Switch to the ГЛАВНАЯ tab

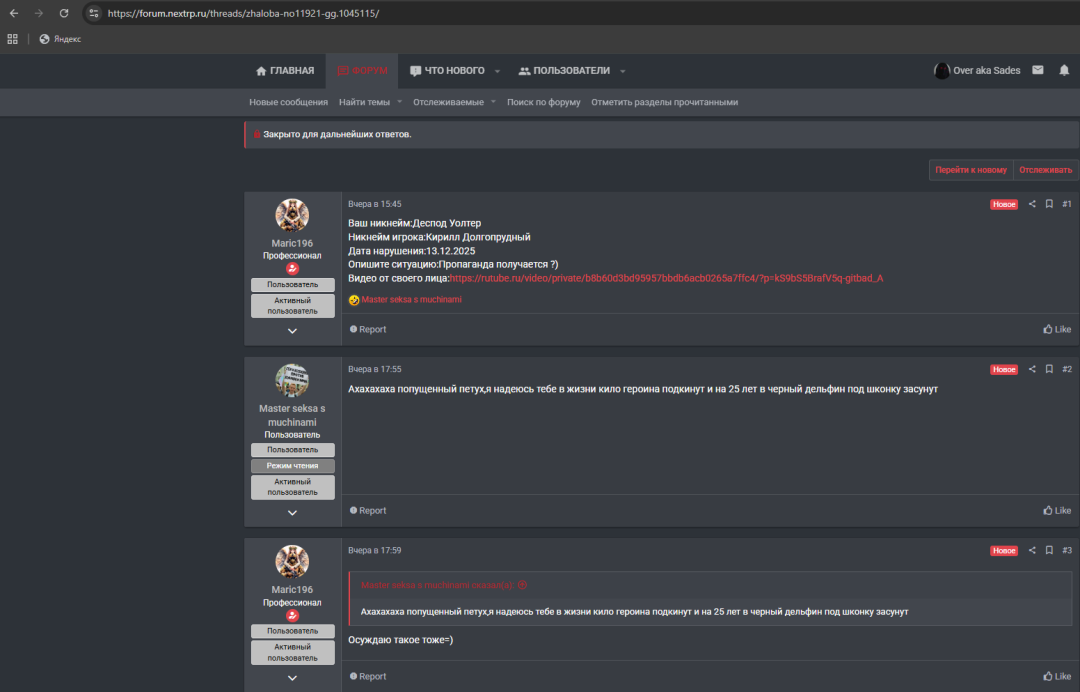pyautogui.click(x=286, y=70)
